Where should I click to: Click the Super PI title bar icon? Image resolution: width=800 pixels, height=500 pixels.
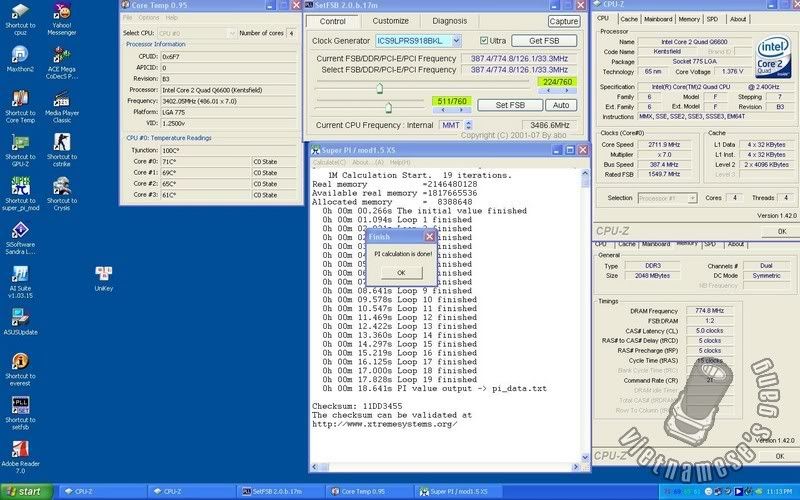316,150
